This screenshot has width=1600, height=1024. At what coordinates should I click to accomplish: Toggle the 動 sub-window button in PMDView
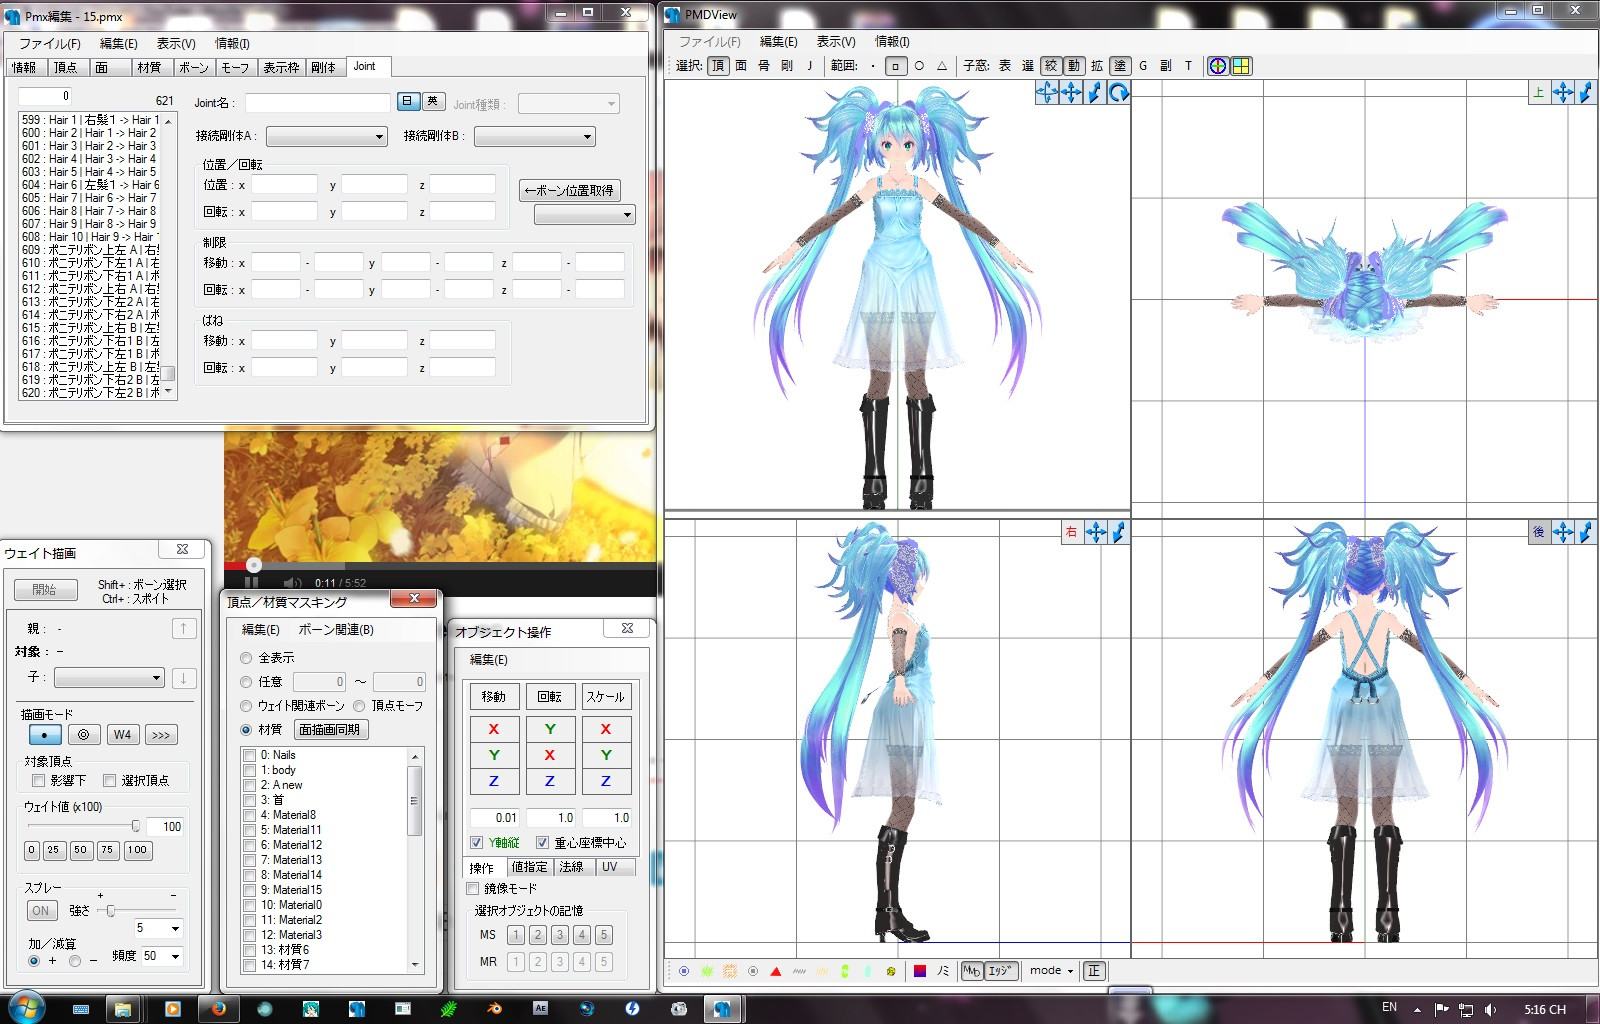point(1074,66)
